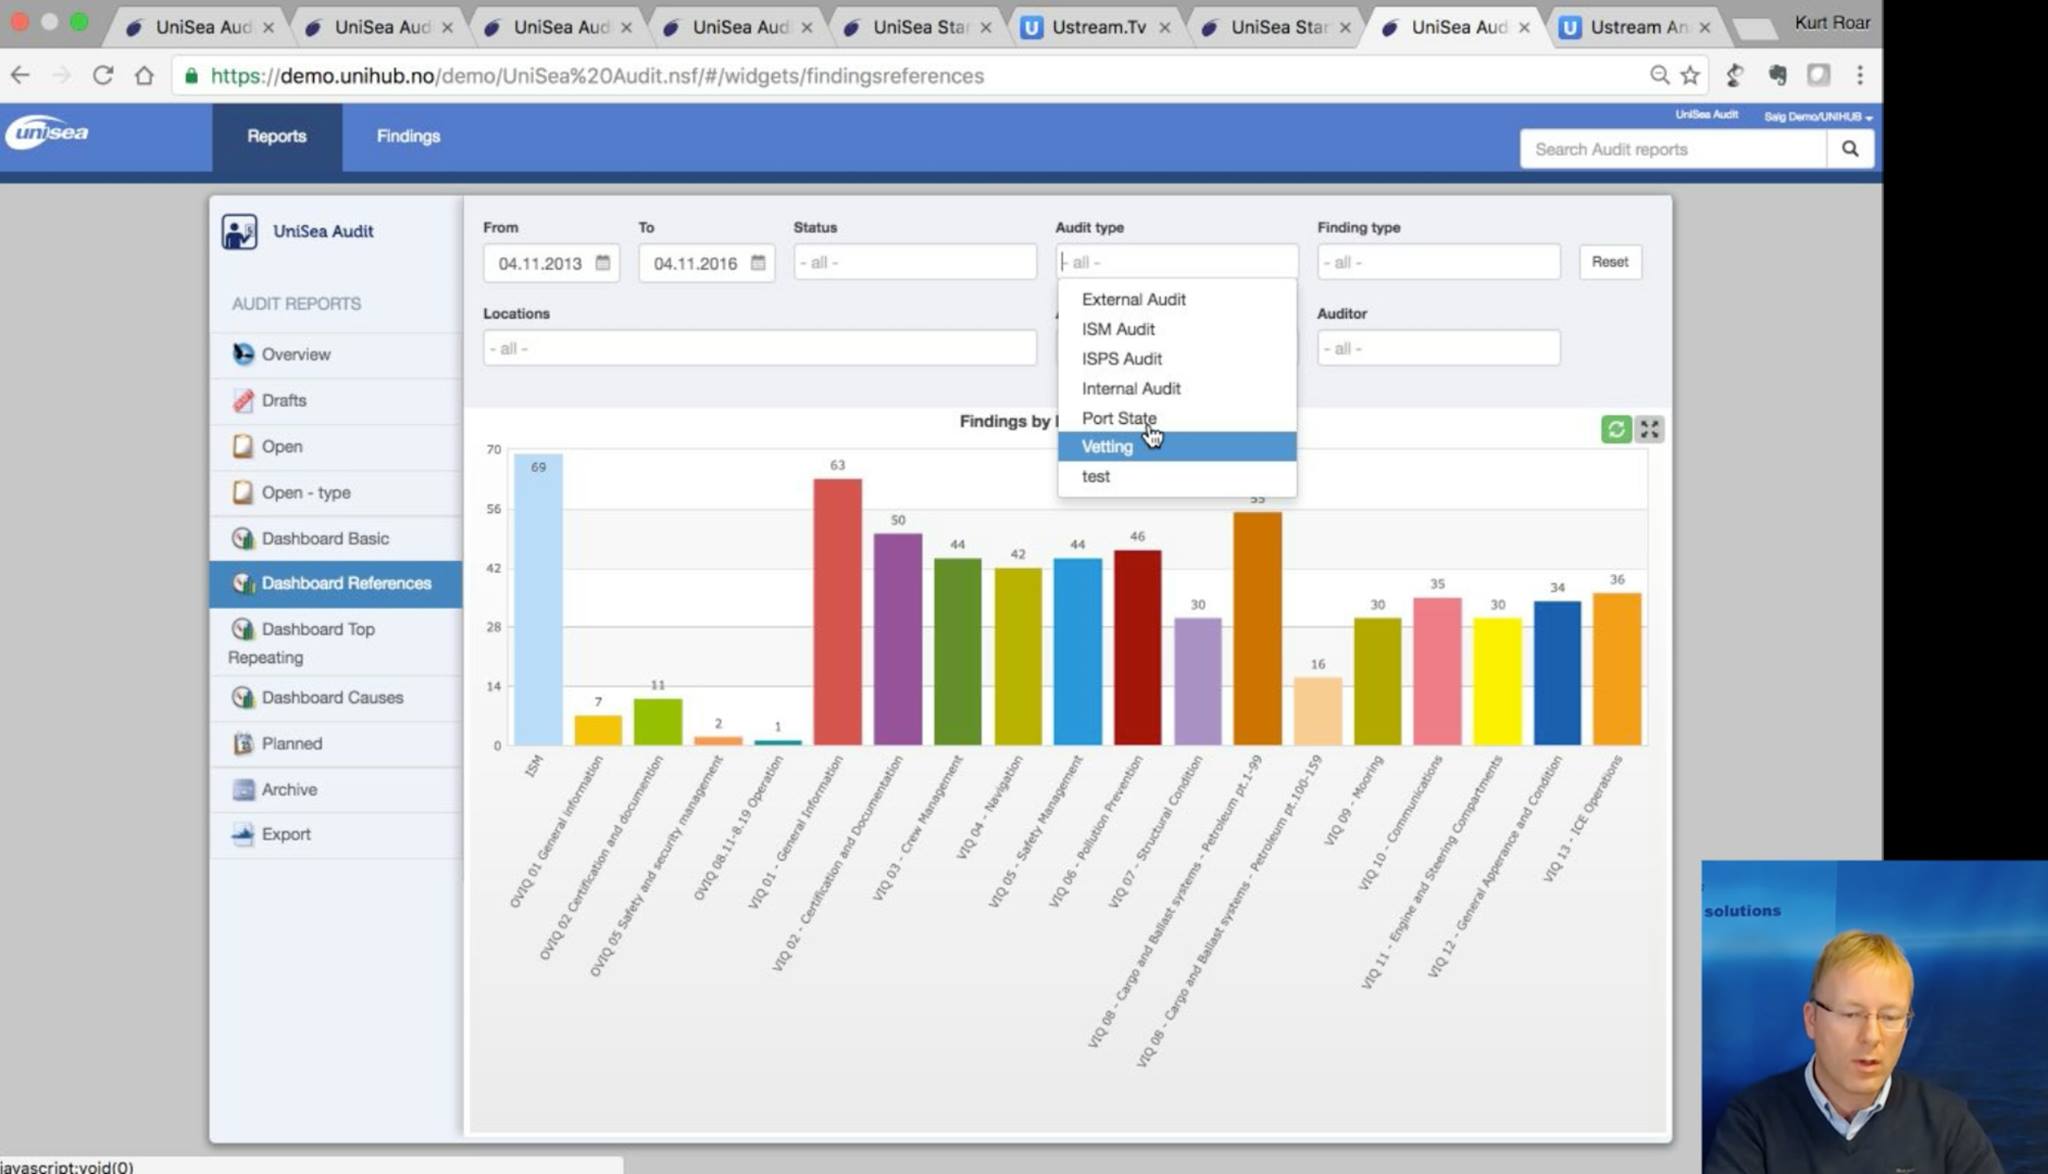Focus the Search Audit reports field
Viewport: 2048px width, 1174px height.
click(1673, 149)
